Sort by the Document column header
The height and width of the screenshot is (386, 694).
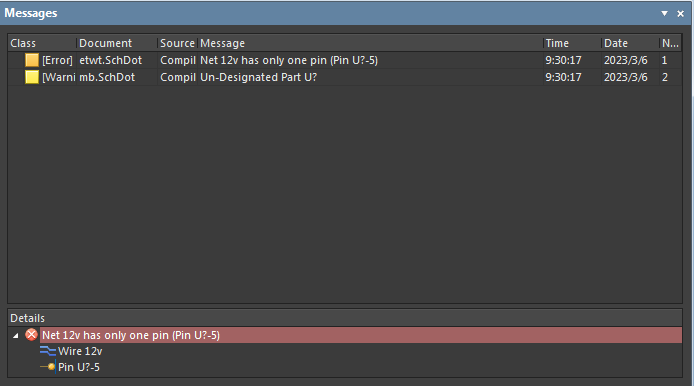tap(117, 43)
